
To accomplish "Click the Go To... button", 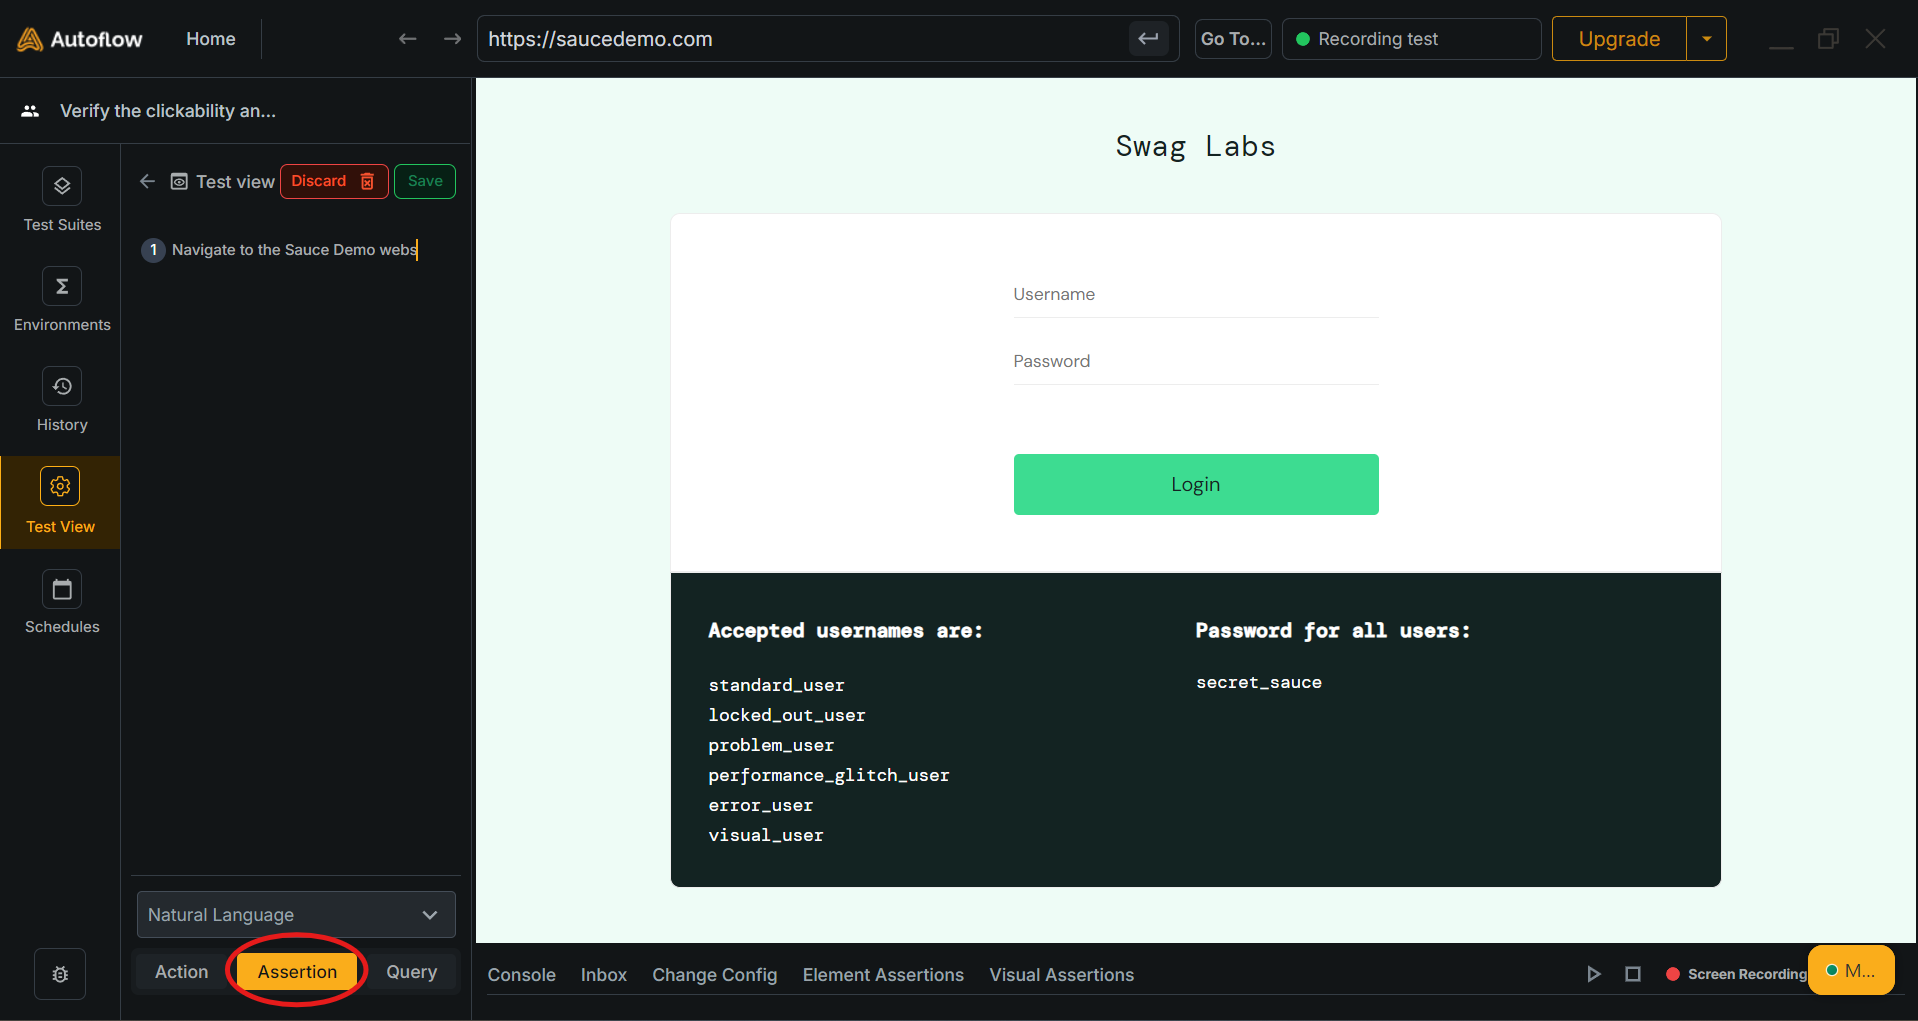I will coord(1233,39).
